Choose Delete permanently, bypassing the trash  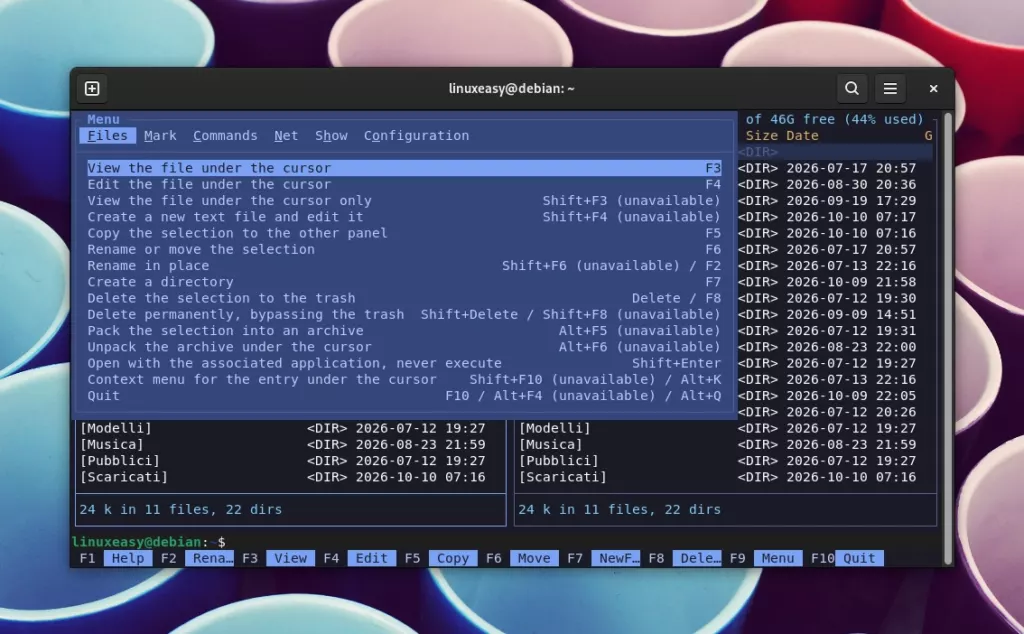(404, 315)
